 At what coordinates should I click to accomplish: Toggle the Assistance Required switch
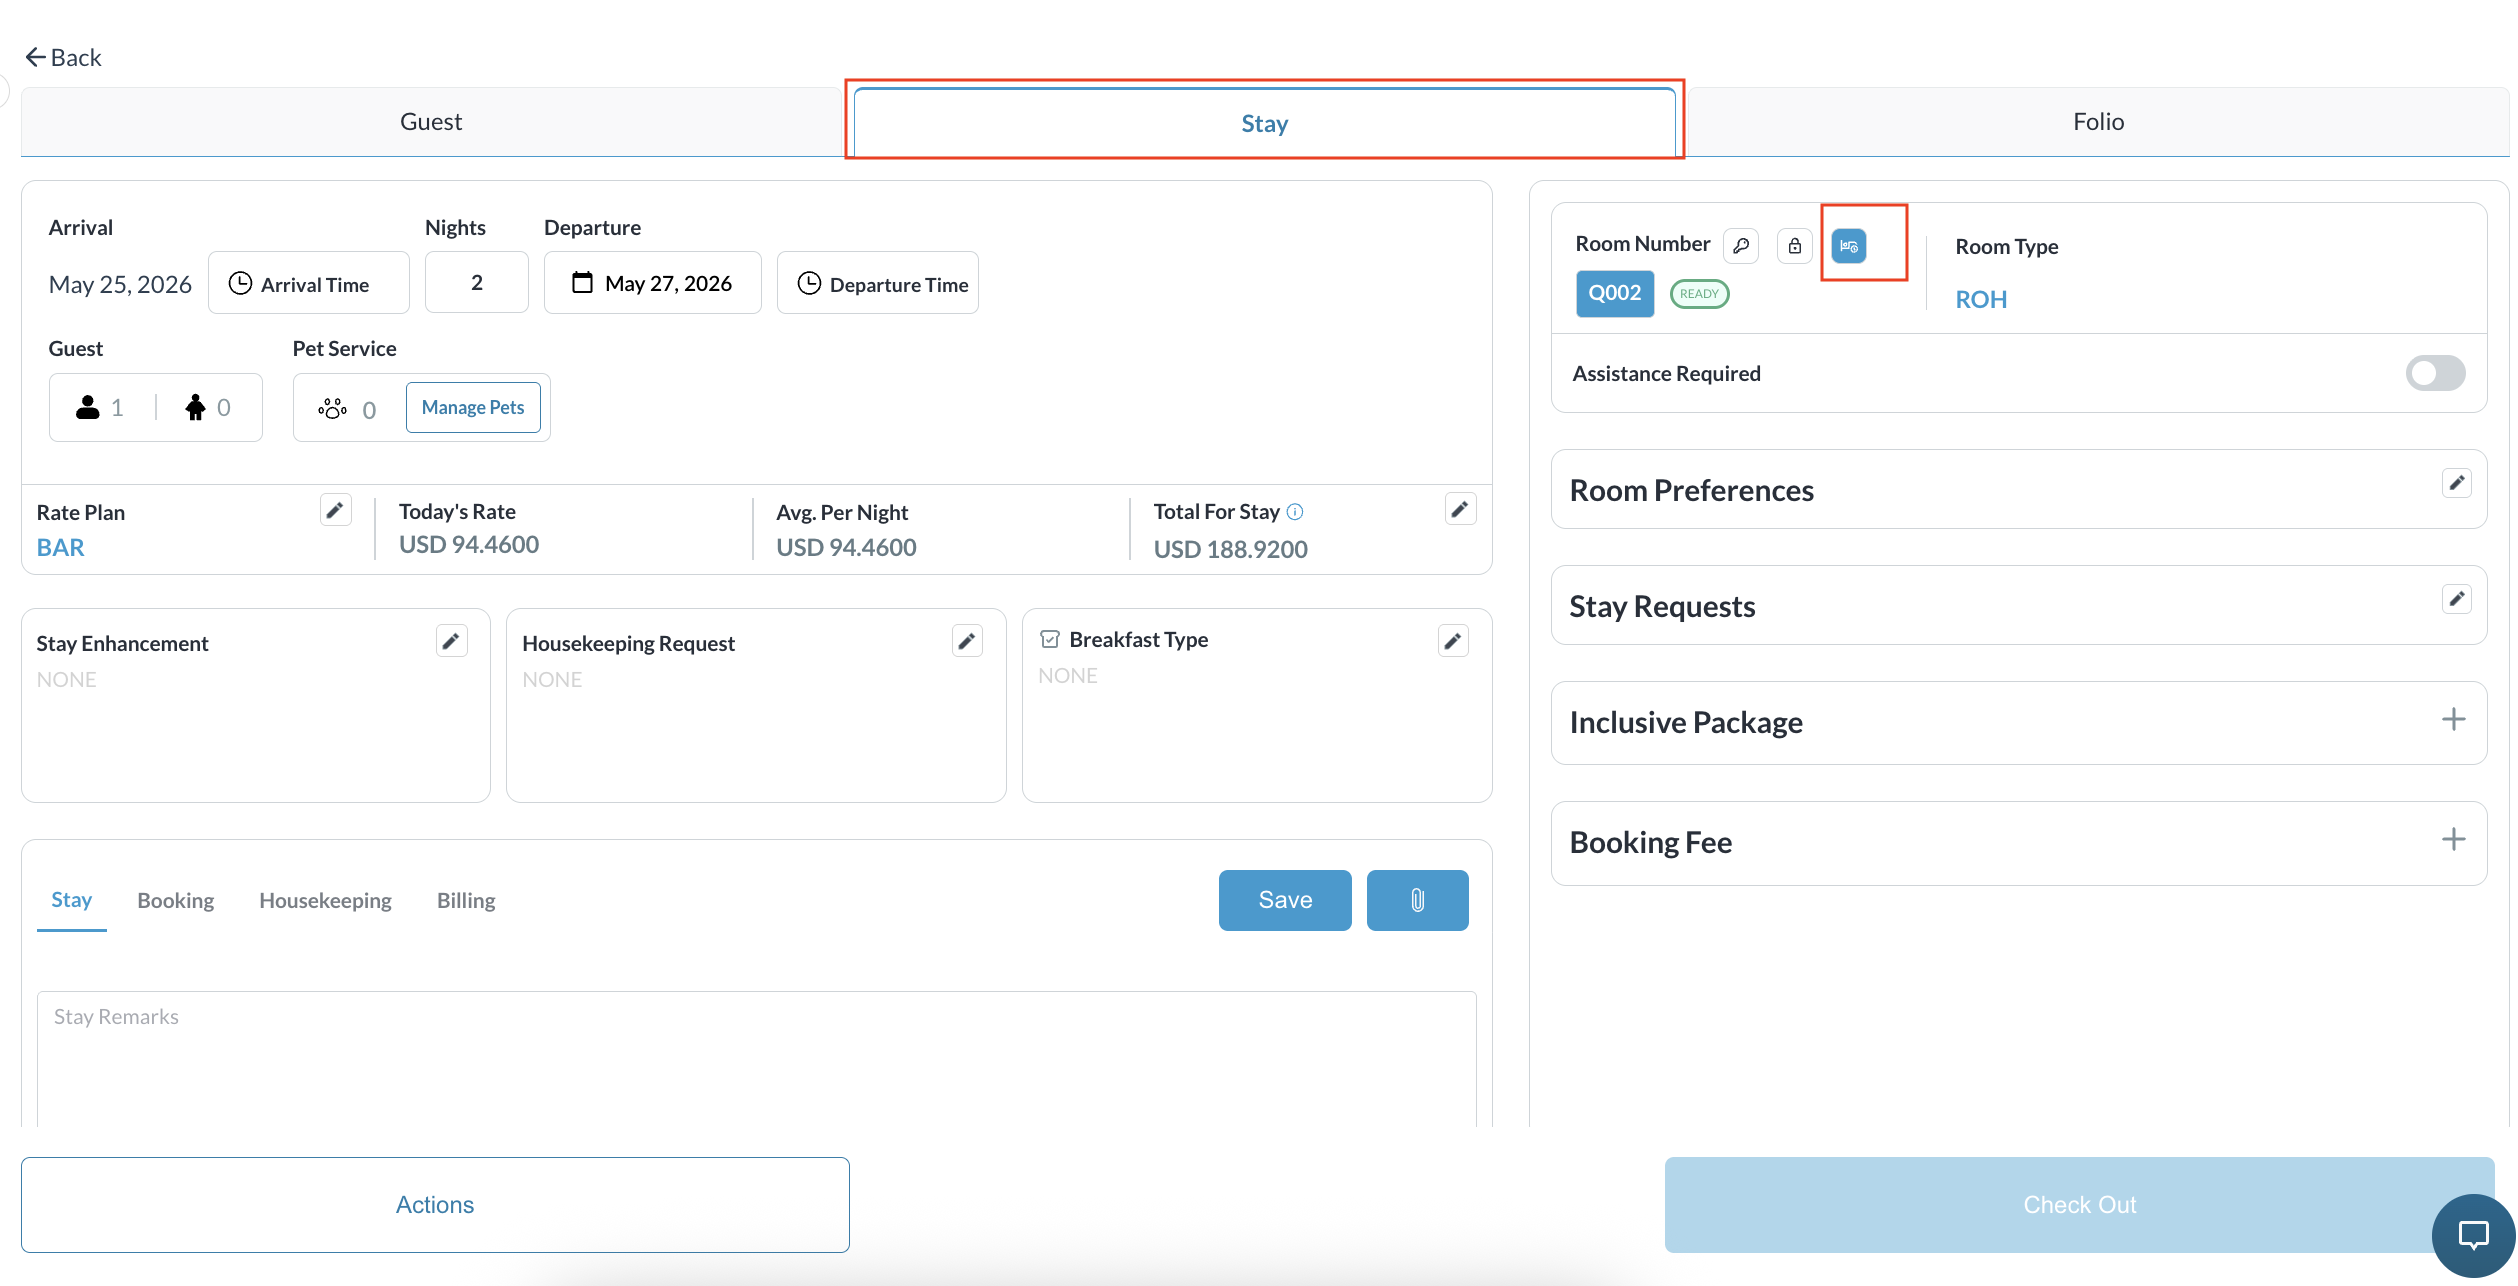coord(2435,373)
